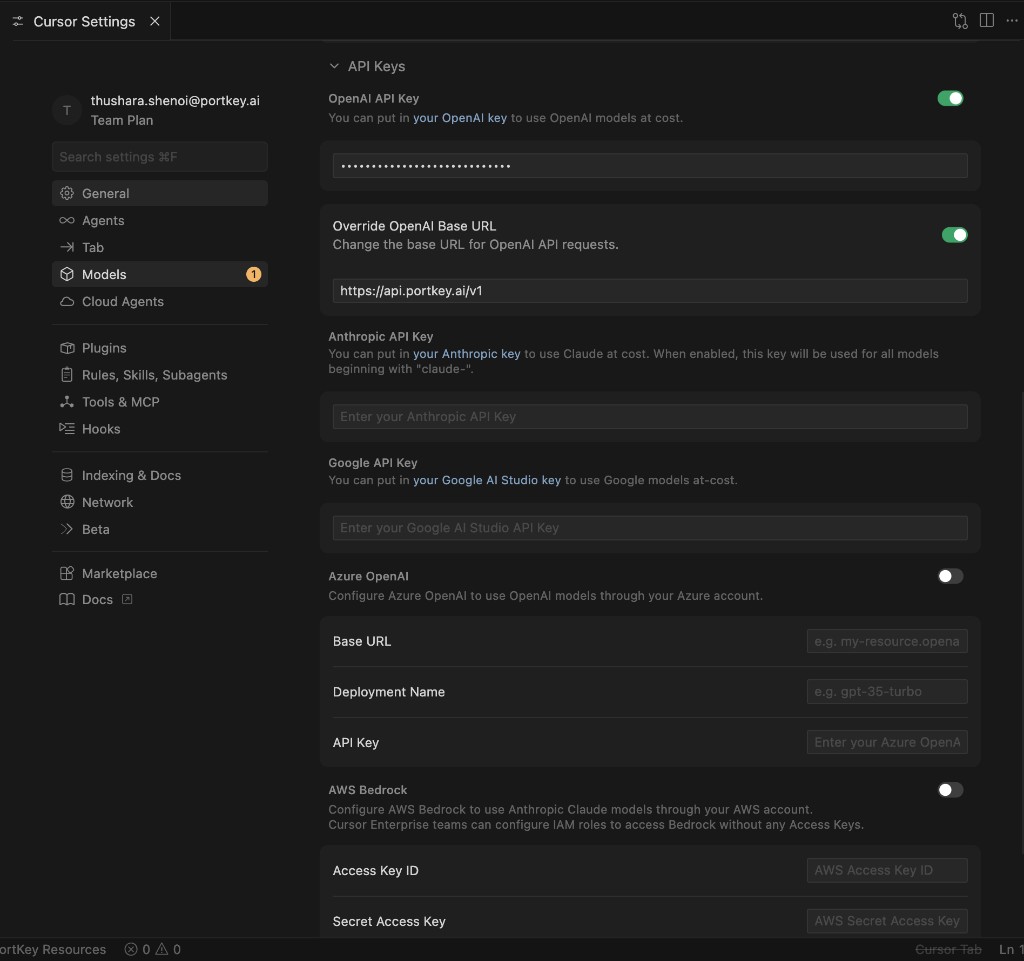Click PortKey Resources in status bar
Image resolution: width=1024 pixels, height=961 pixels.
(53, 949)
